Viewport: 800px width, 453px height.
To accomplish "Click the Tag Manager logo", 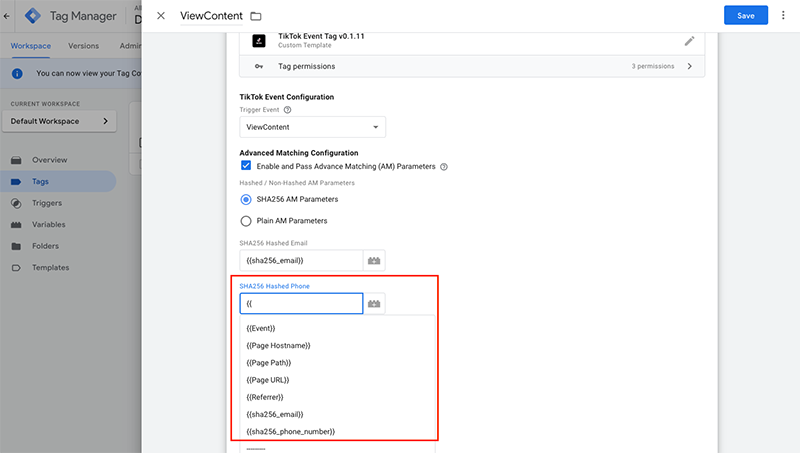I will click(33, 16).
